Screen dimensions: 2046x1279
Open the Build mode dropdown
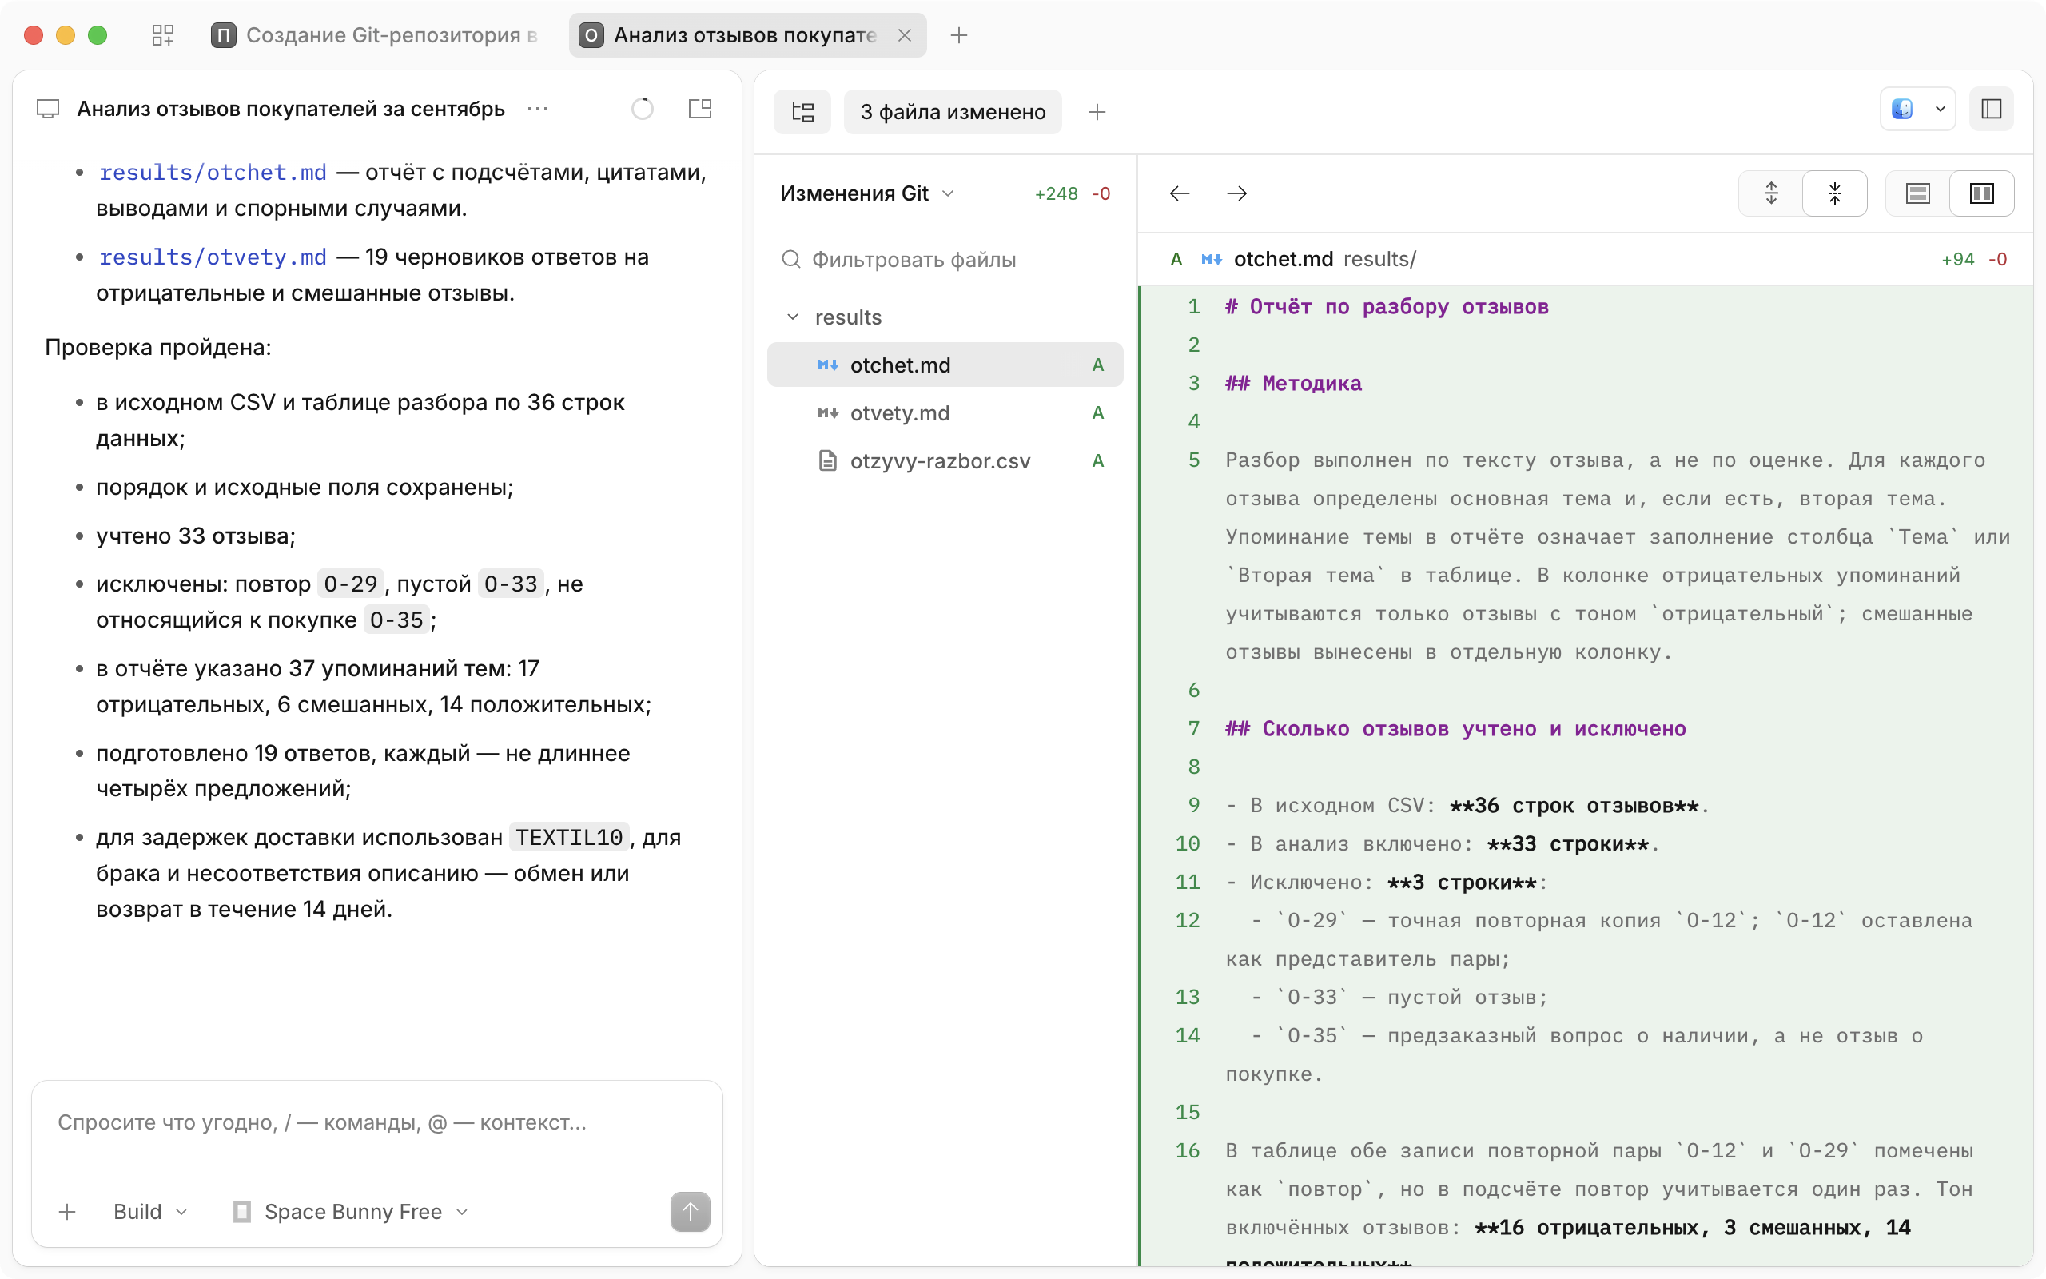coord(150,1212)
